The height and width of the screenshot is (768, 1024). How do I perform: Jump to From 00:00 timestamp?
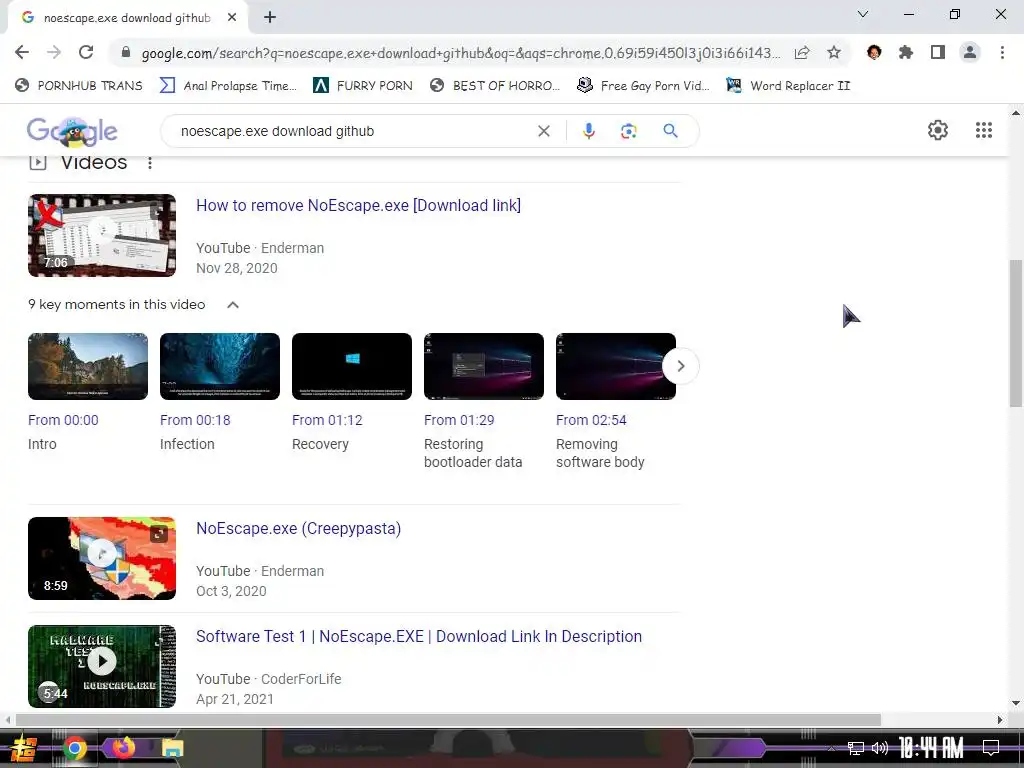[63, 420]
